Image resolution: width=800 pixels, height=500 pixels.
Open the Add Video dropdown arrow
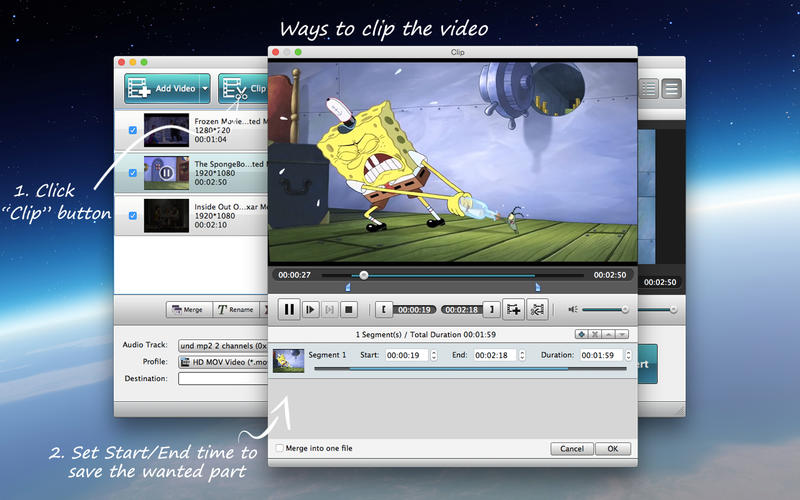(204, 88)
